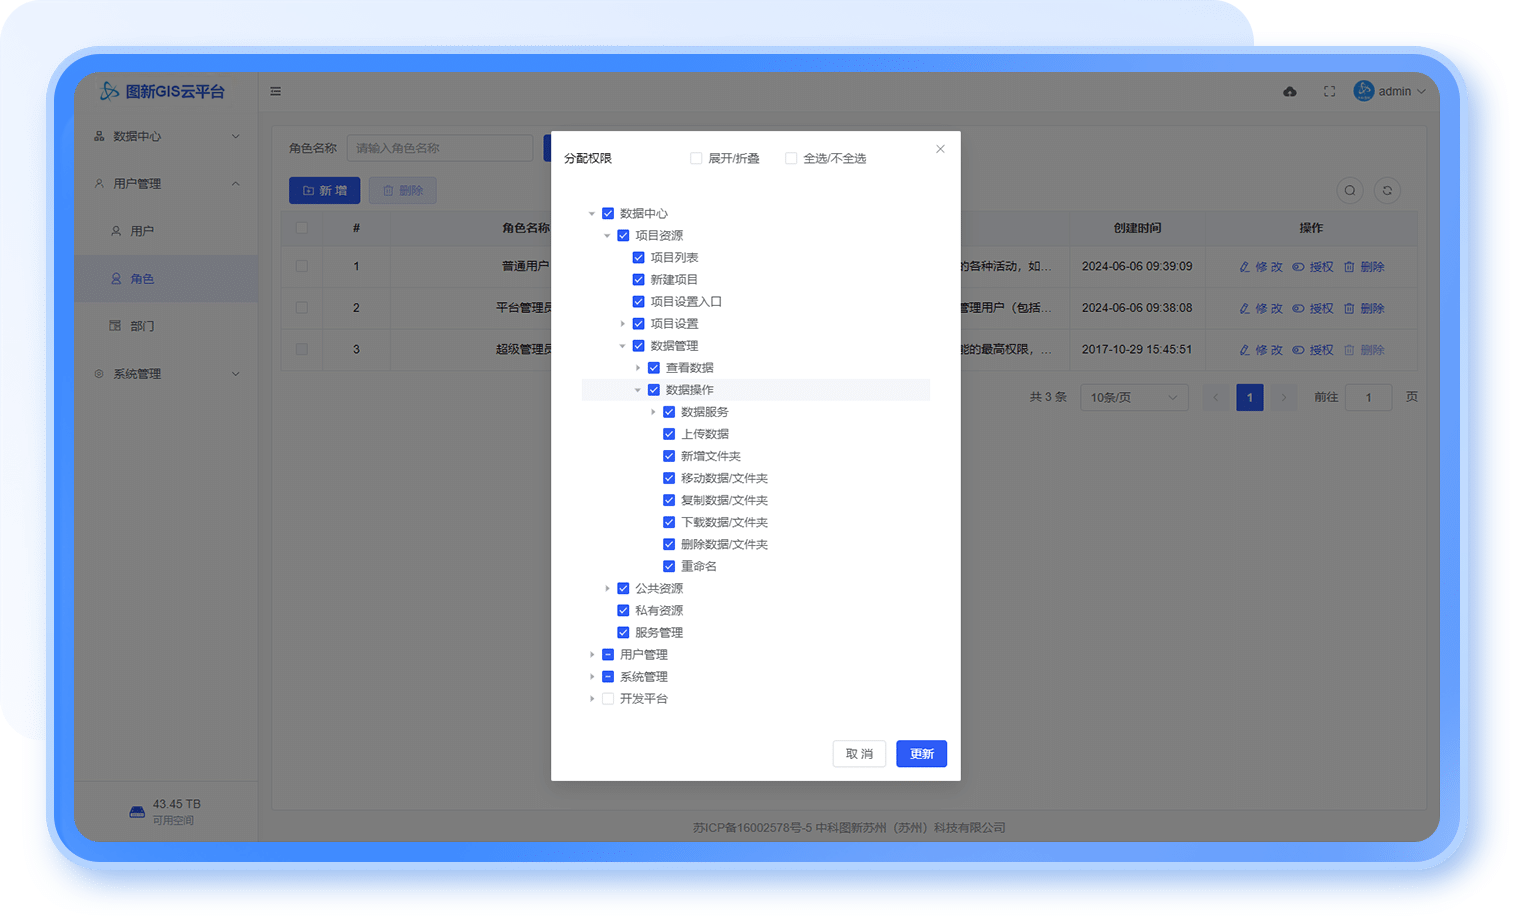Click the 取消 button
The width and height of the screenshot is (1516, 920).
[859, 754]
